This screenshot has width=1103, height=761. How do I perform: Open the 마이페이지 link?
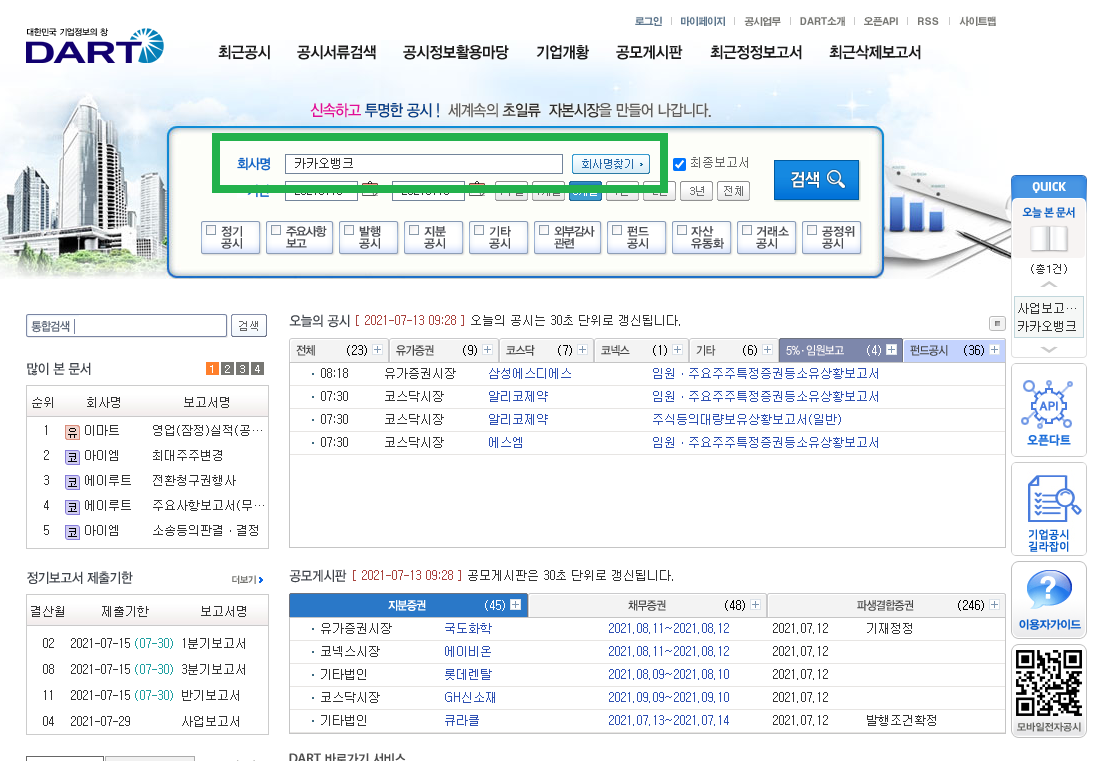click(x=702, y=21)
